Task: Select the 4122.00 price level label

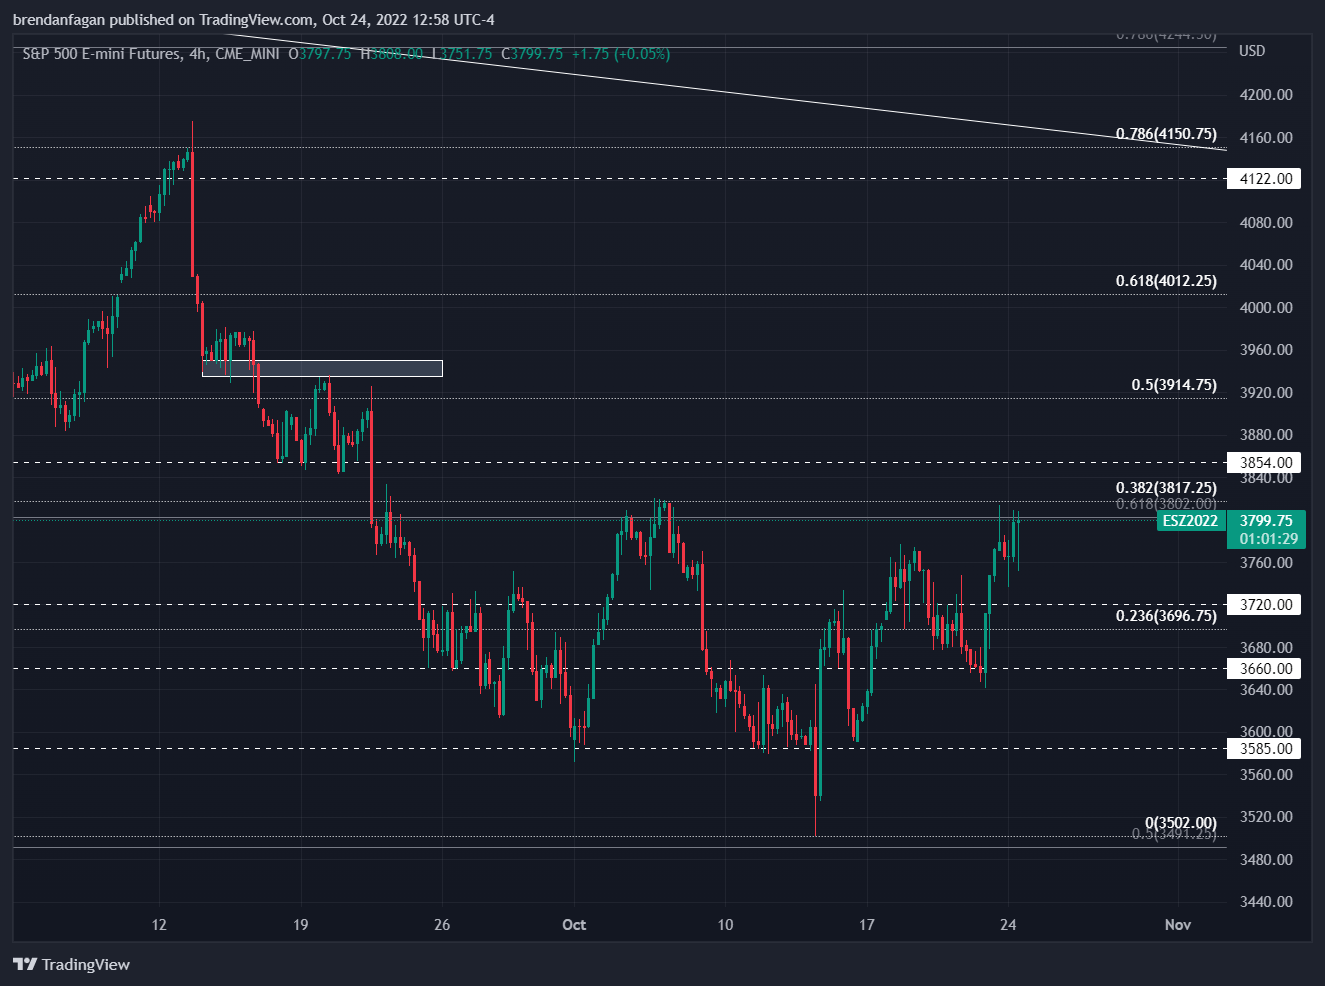Action: [x=1265, y=179]
